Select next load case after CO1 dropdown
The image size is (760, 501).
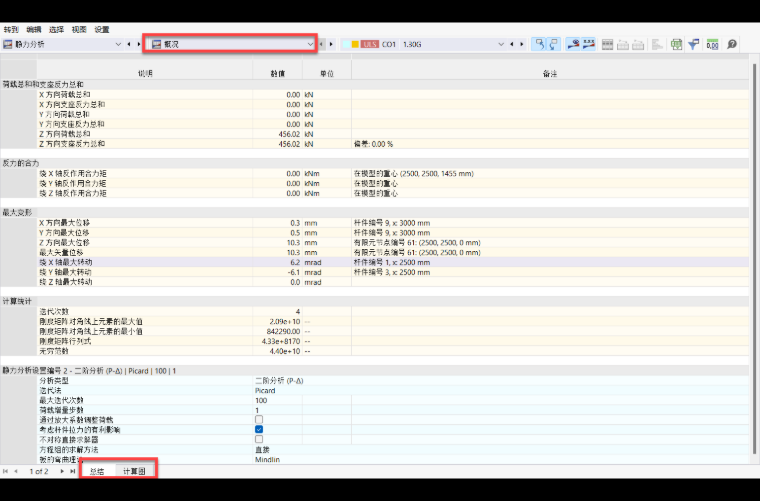(522, 44)
